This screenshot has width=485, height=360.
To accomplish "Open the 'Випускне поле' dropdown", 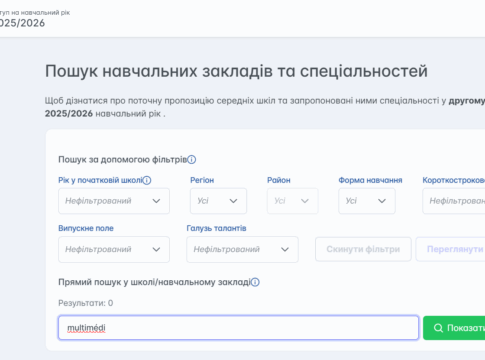I will 114,250.
